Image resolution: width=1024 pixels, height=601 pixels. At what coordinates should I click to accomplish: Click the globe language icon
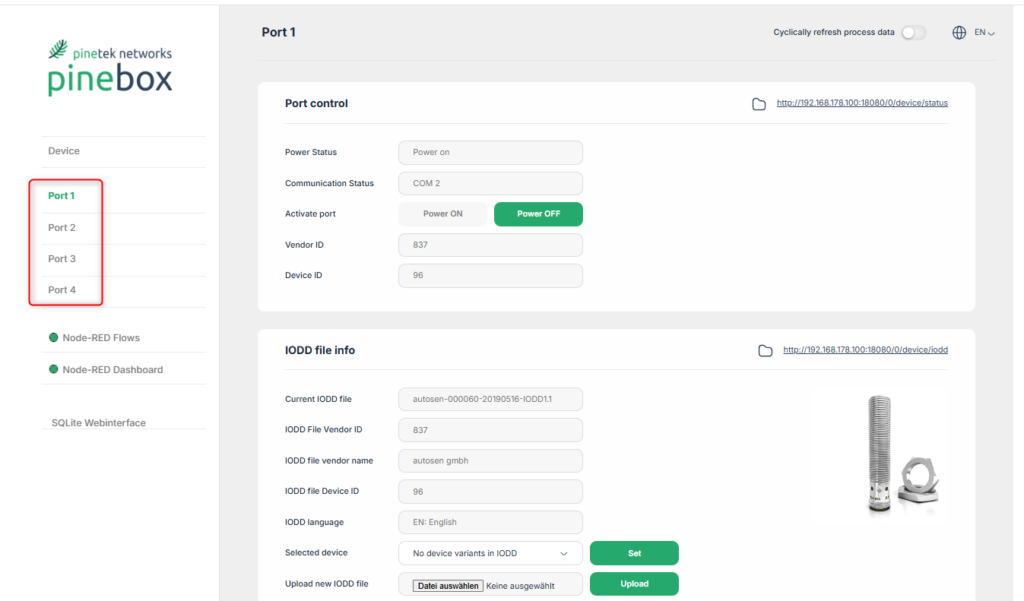point(959,33)
